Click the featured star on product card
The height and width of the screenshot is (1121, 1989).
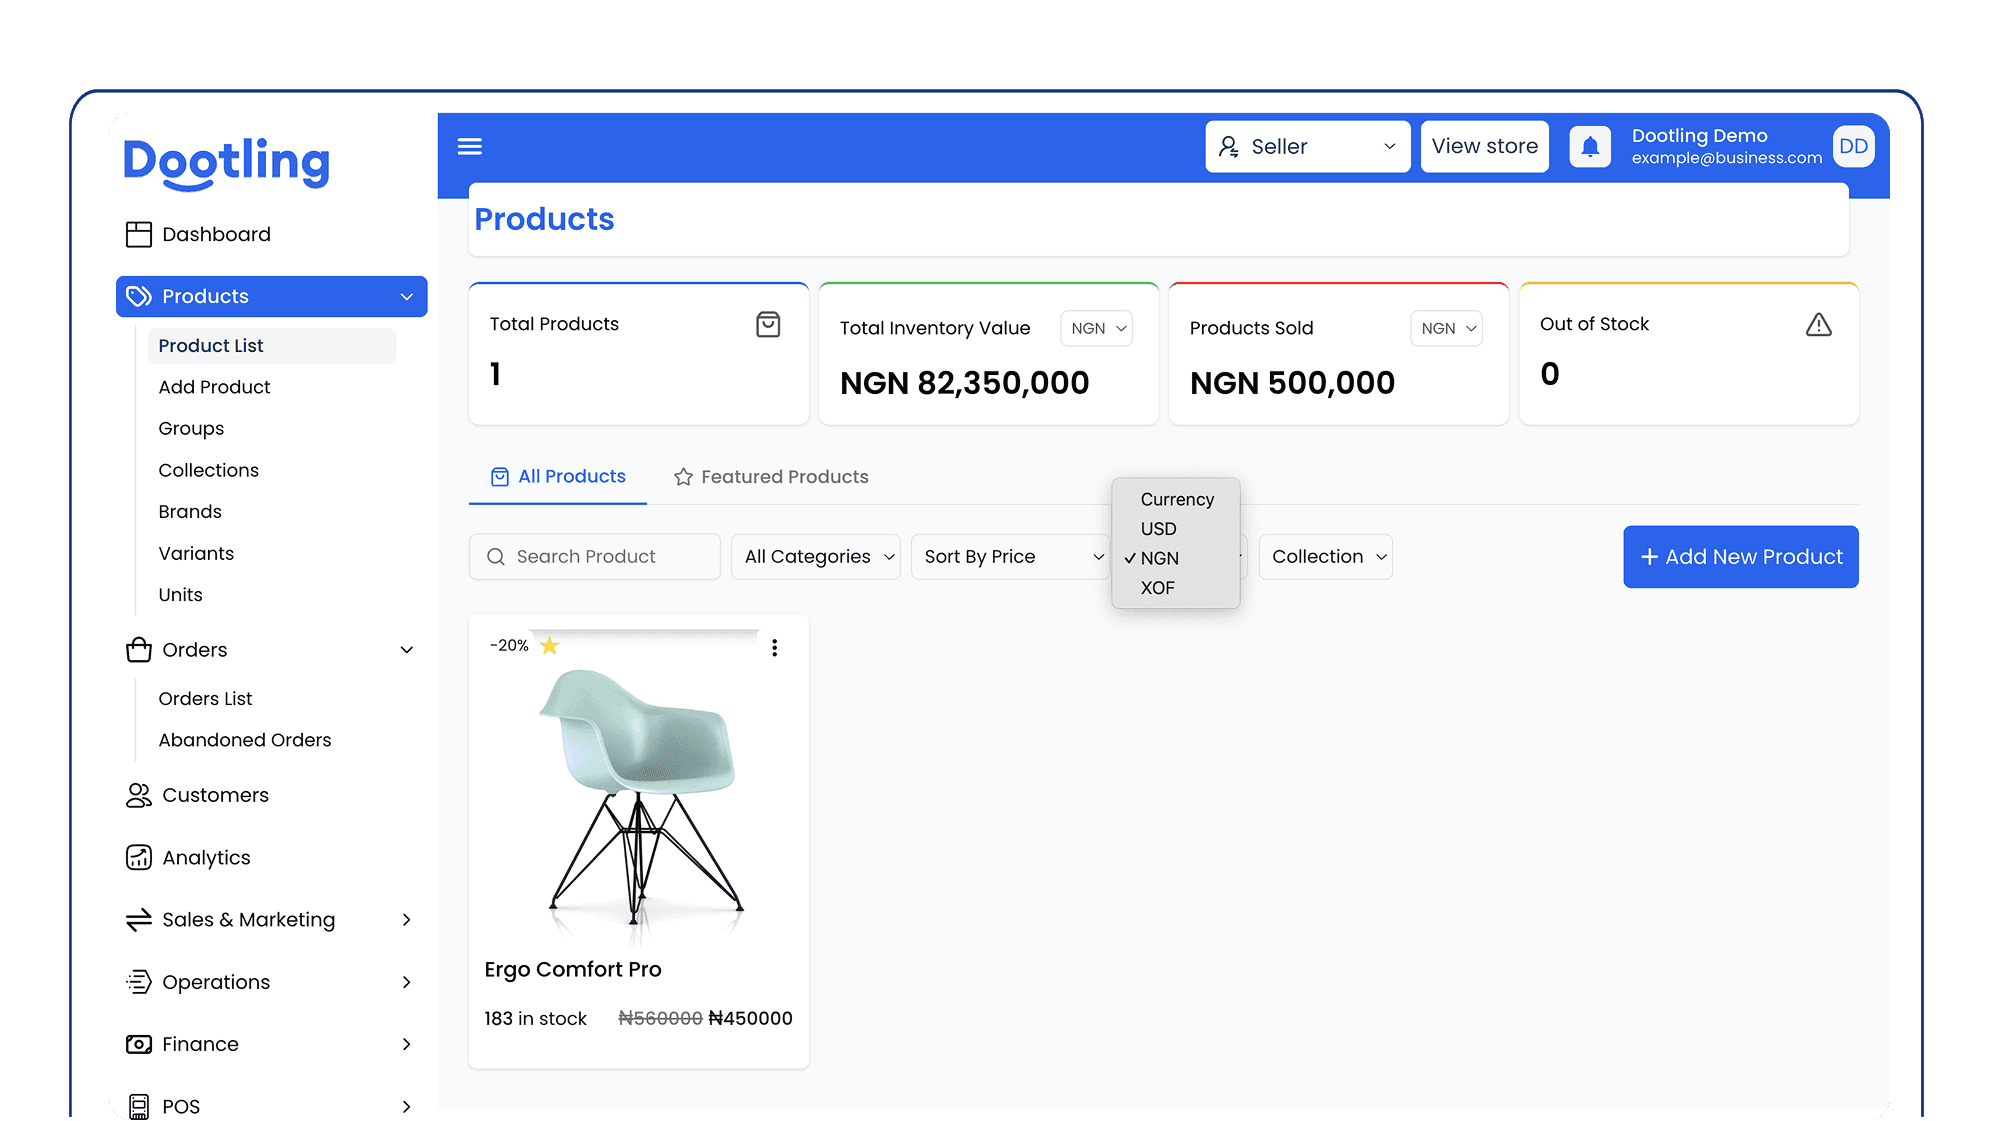(x=549, y=646)
